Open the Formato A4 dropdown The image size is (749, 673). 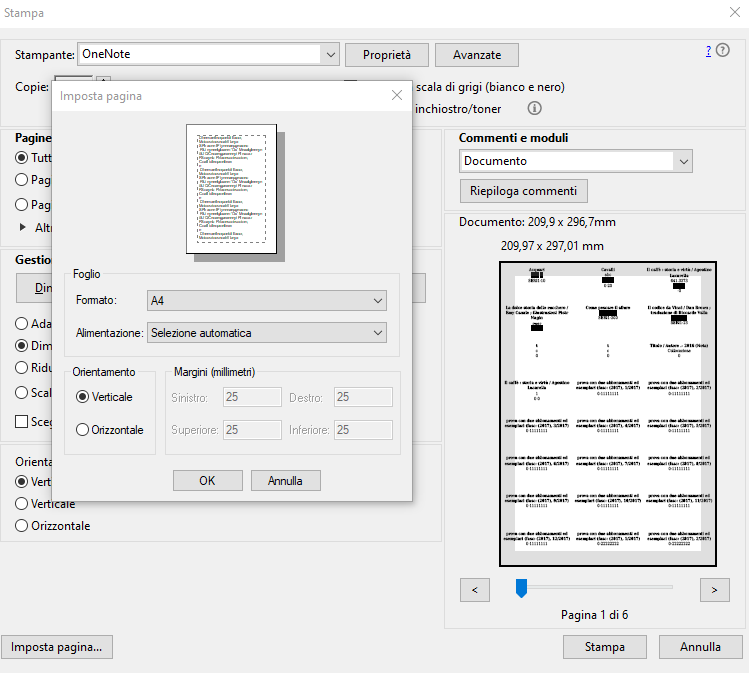(x=266, y=300)
